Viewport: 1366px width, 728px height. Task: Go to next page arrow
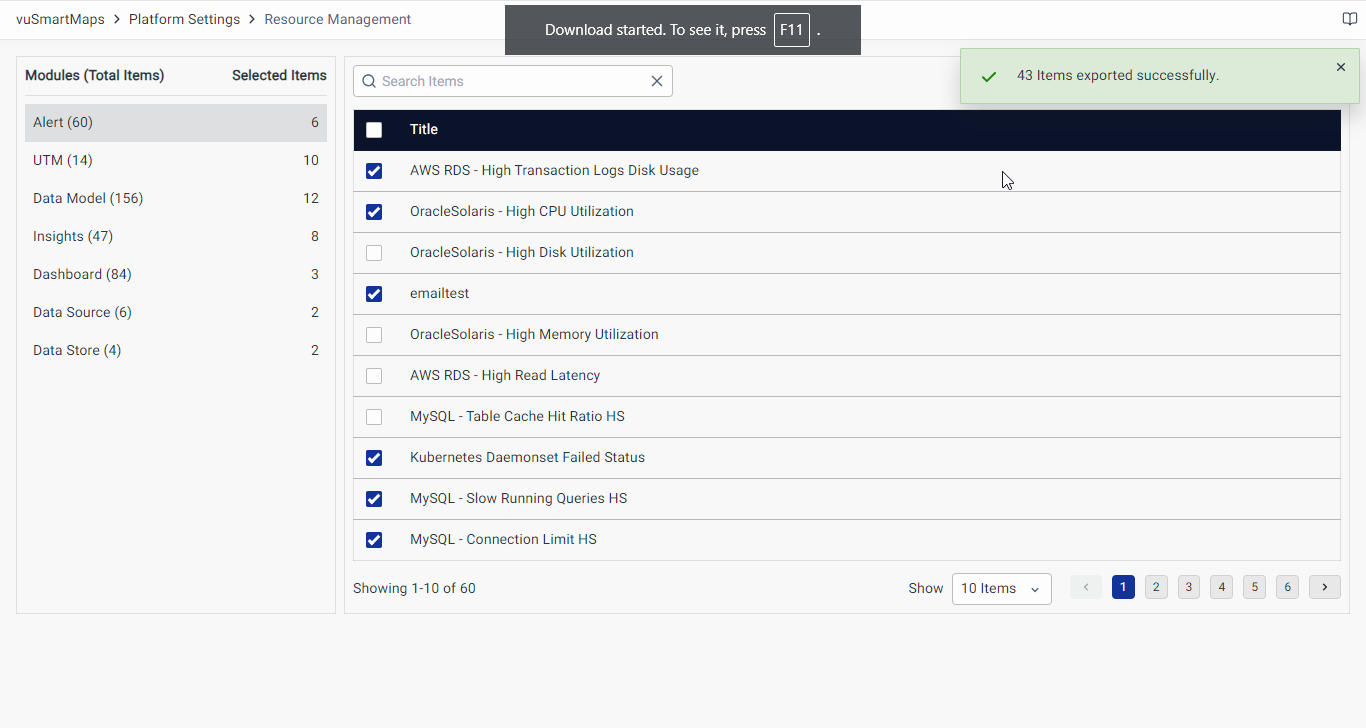point(1324,587)
